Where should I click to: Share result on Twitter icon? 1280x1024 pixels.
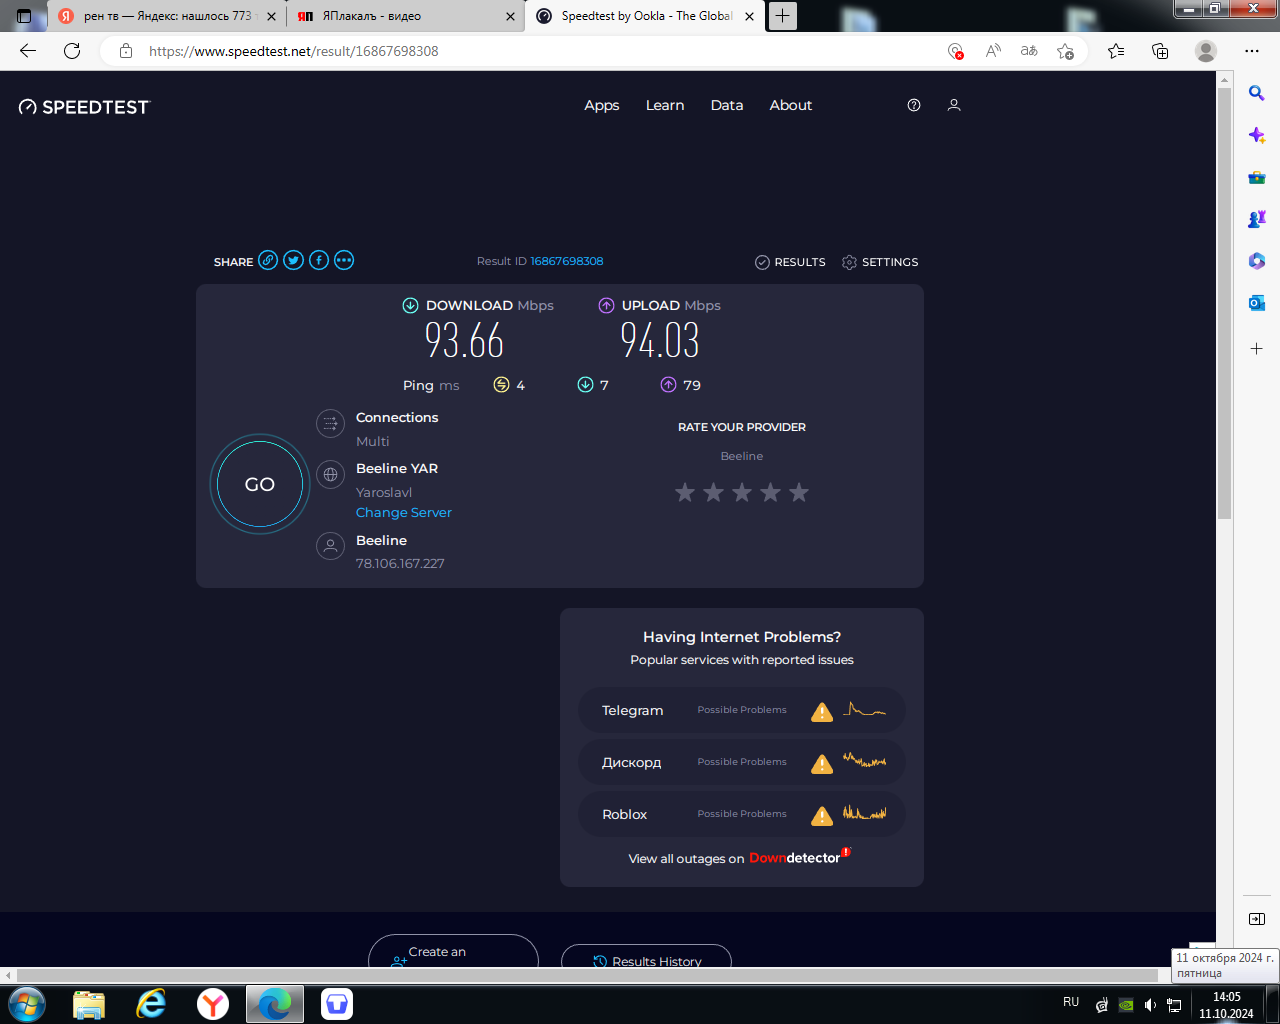293,260
